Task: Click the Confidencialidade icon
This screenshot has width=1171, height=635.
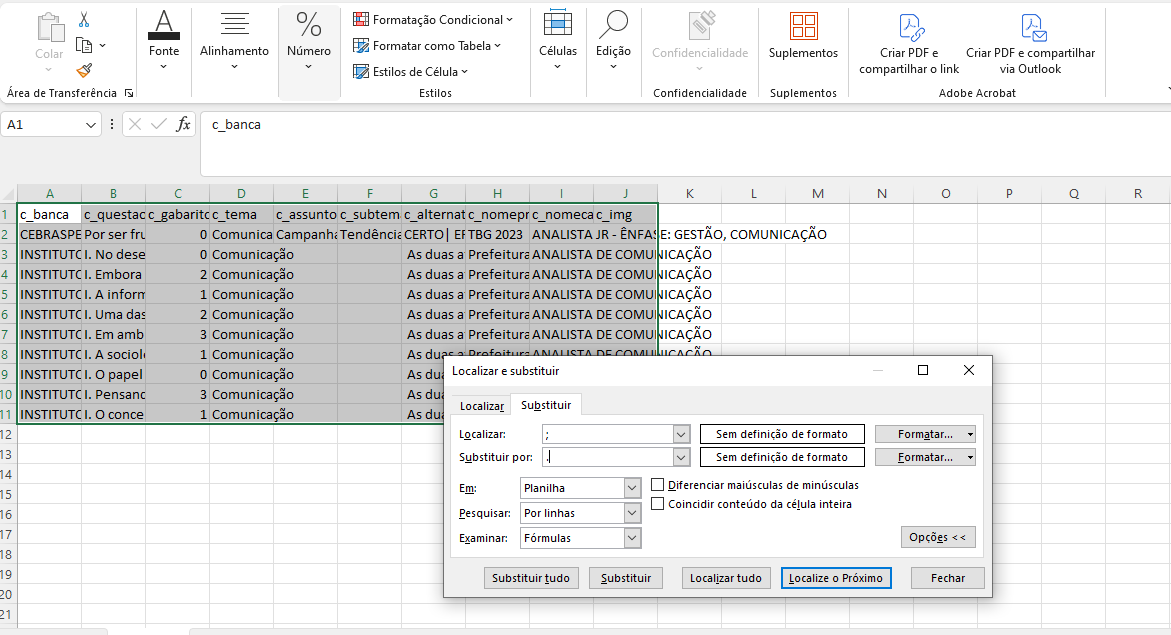Action: pyautogui.click(x=701, y=27)
